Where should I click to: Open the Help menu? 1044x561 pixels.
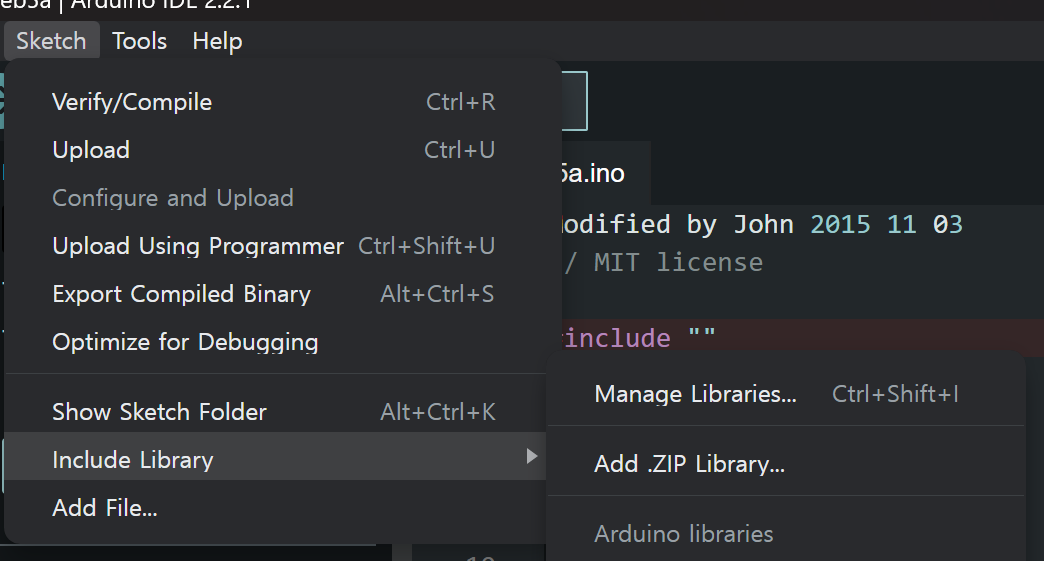[217, 41]
